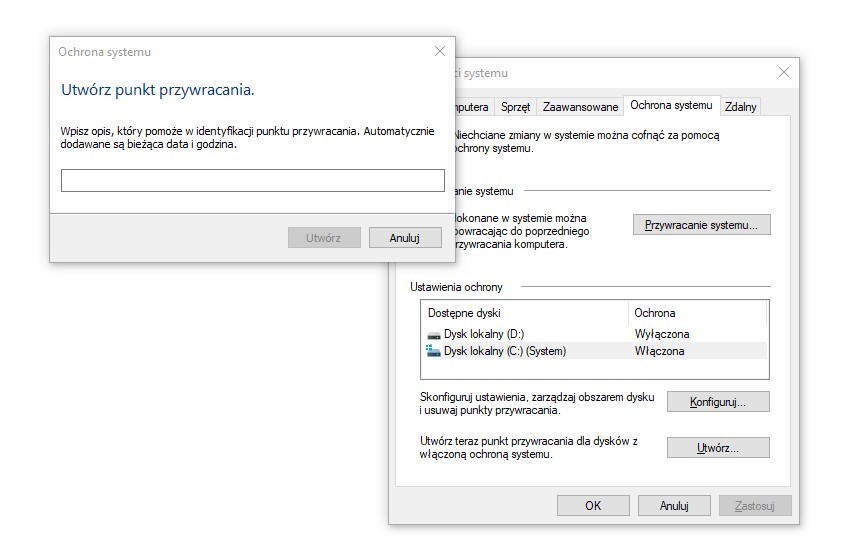
Task: Open Konfiguruj... protection settings
Action: [x=718, y=402]
